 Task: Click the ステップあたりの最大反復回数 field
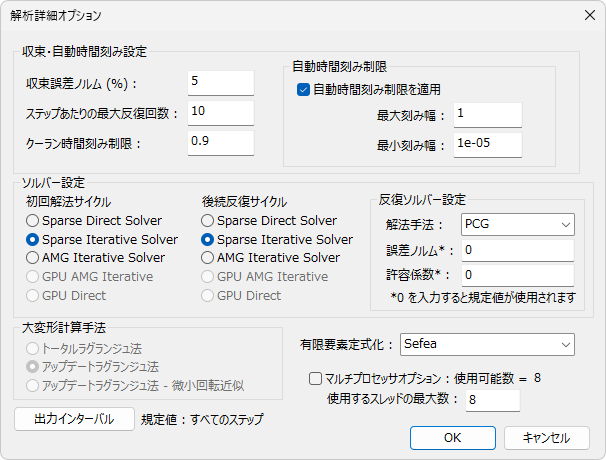(x=221, y=113)
